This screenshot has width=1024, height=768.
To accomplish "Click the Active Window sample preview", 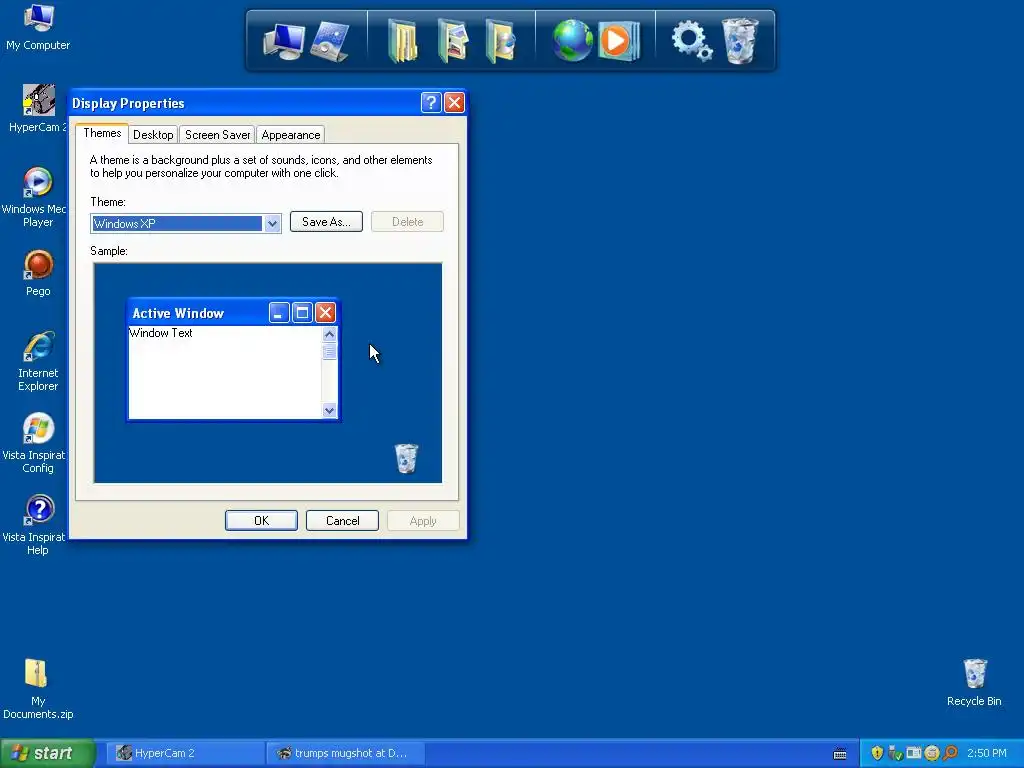I will click(233, 360).
